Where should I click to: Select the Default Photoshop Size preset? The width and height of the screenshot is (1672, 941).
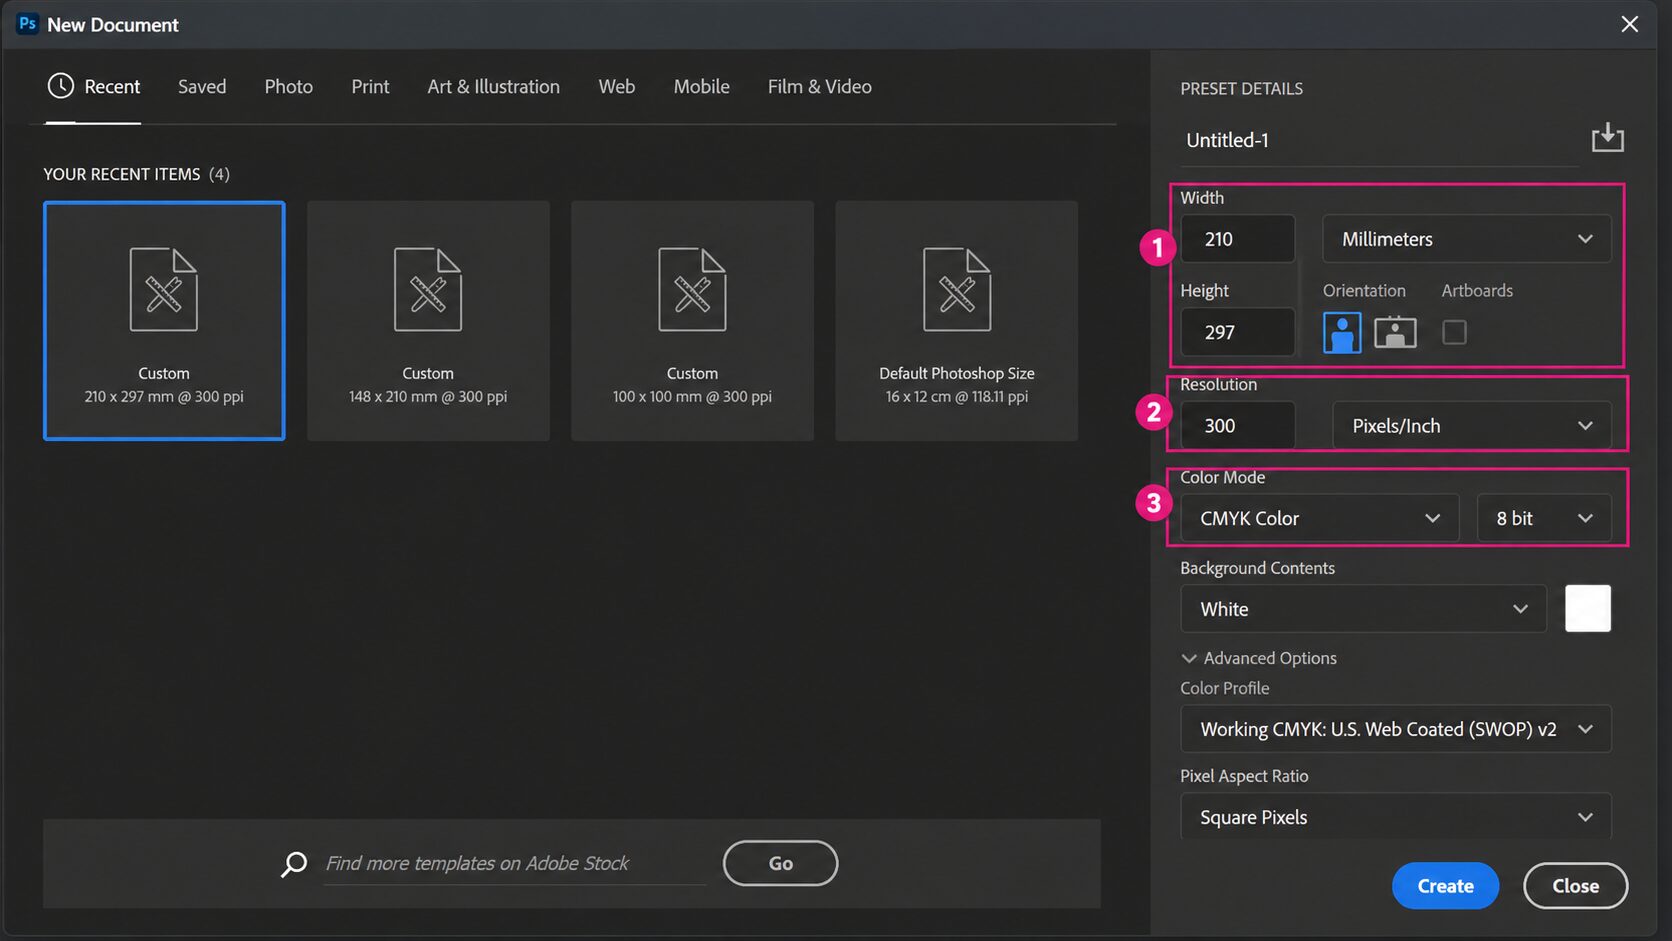click(957, 321)
